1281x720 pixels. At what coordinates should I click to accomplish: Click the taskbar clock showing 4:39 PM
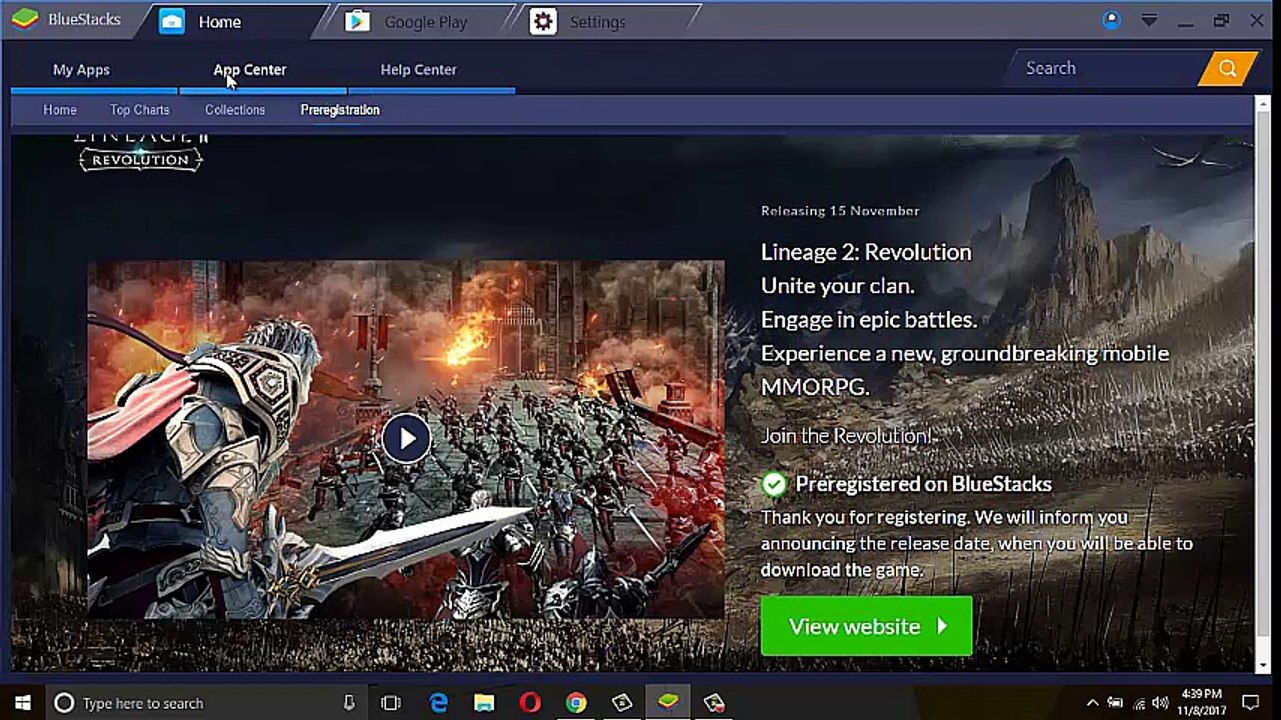[x=1201, y=703]
